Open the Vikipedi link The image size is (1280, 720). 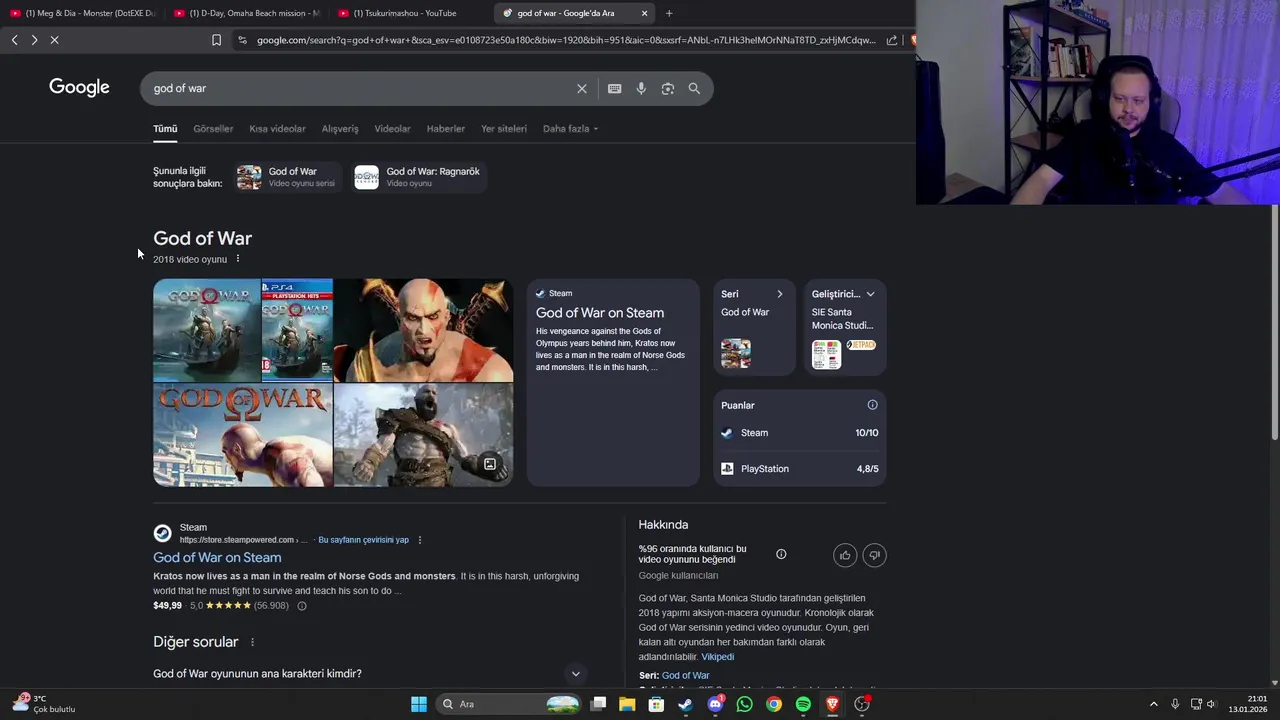click(x=718, y=657)
